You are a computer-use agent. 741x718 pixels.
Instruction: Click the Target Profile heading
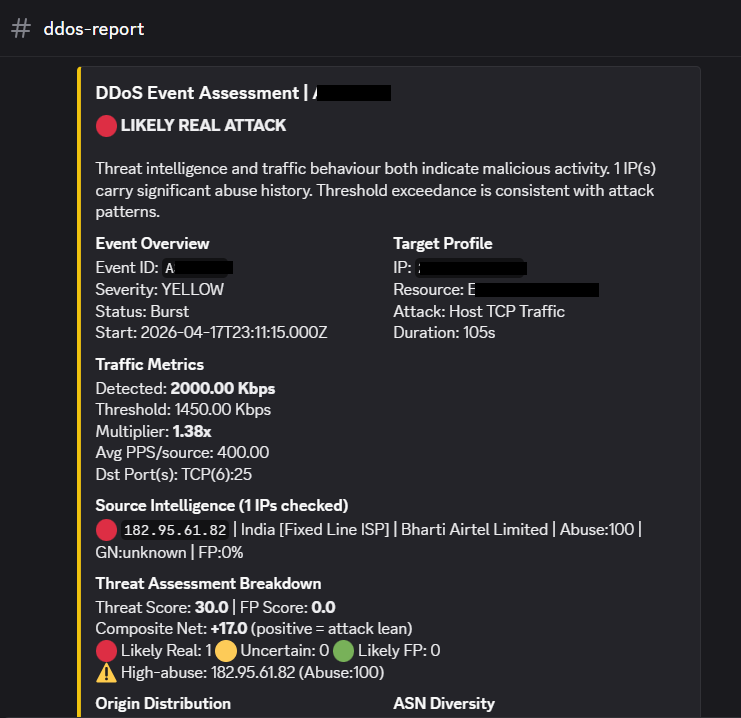click(442, 244)
